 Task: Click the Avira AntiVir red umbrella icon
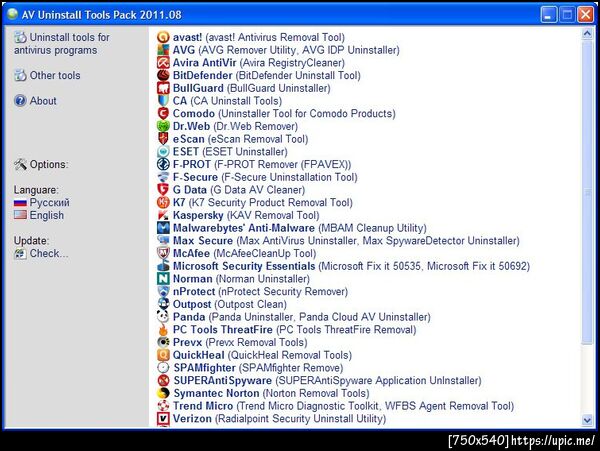[x=163, y=62]
